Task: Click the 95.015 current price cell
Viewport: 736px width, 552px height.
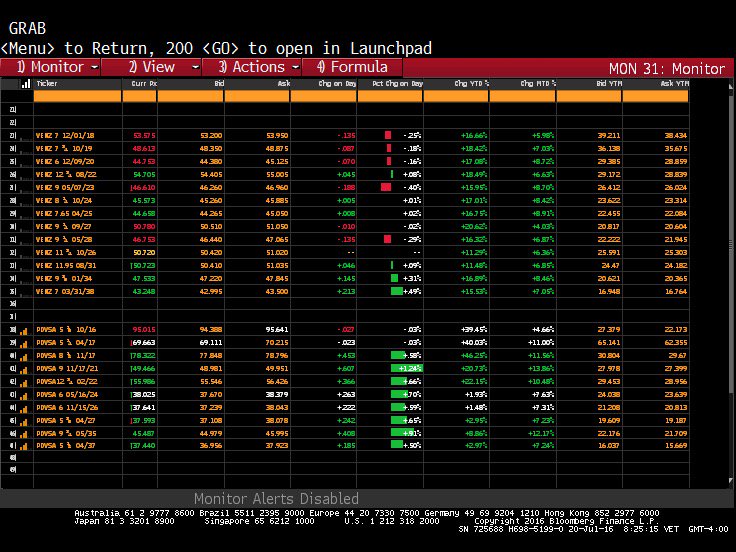Action: [144, 330]
